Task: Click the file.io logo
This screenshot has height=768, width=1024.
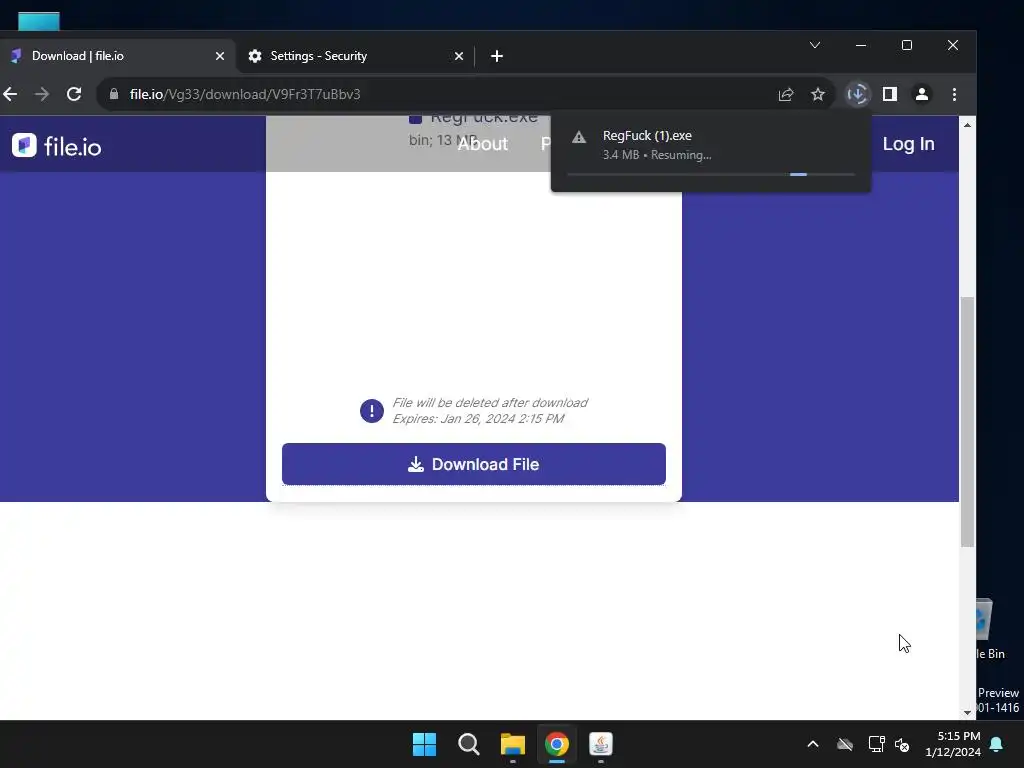Action: [x=57, y=146]
